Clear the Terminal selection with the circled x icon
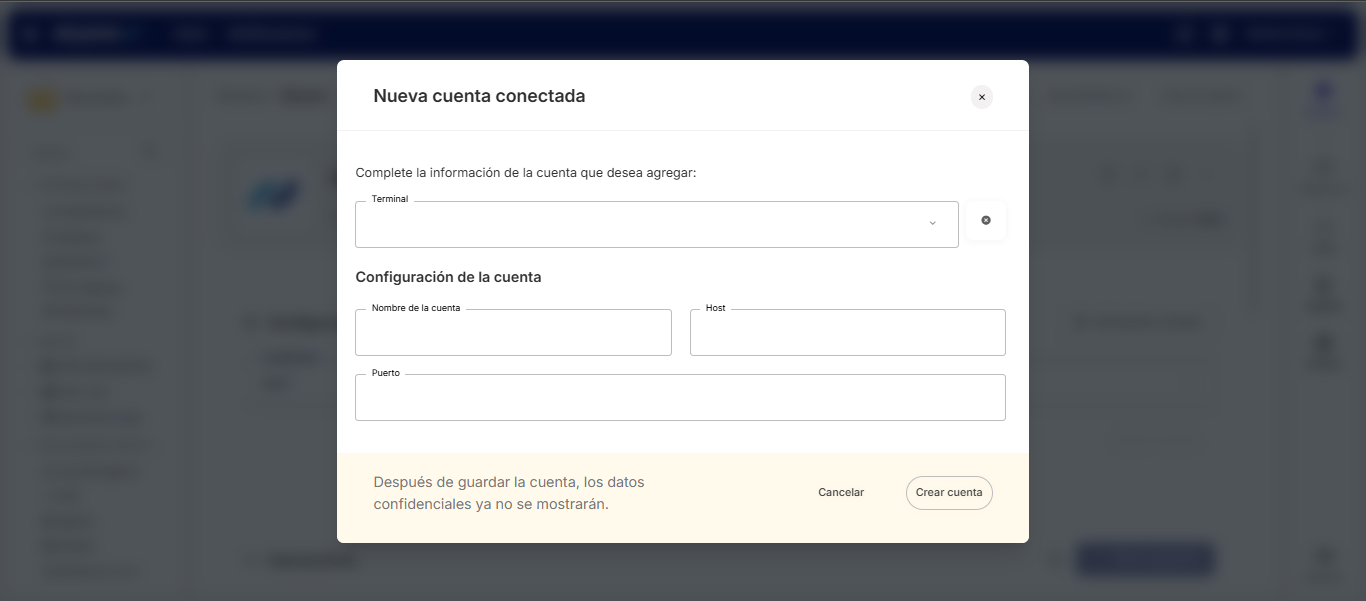Screen dimensions: 1366x601 click(986, 221)
